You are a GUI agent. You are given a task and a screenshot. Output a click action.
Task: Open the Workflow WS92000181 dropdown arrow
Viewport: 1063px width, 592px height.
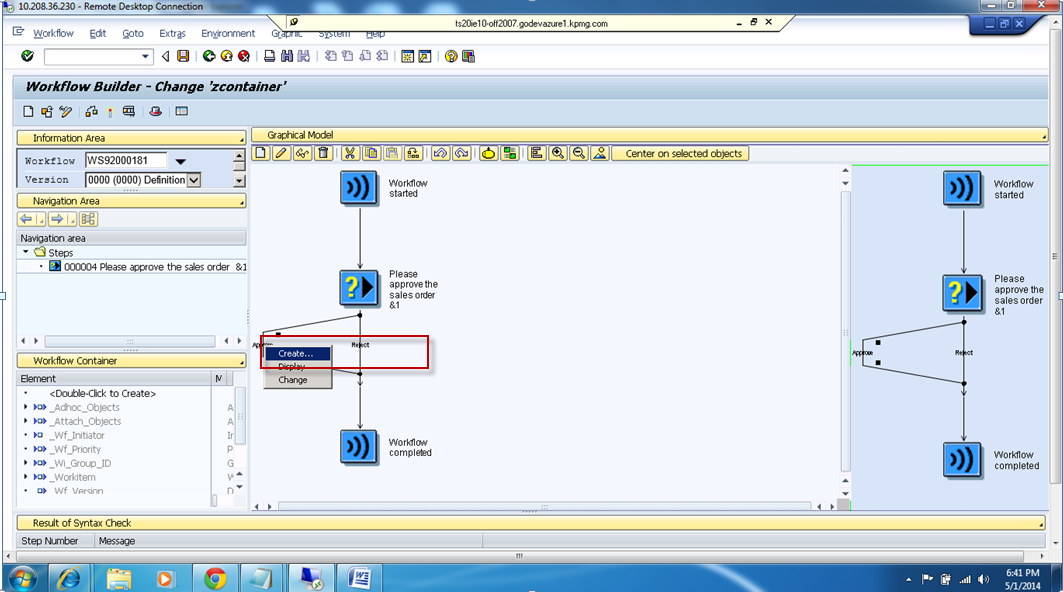[x=182, y=161]
